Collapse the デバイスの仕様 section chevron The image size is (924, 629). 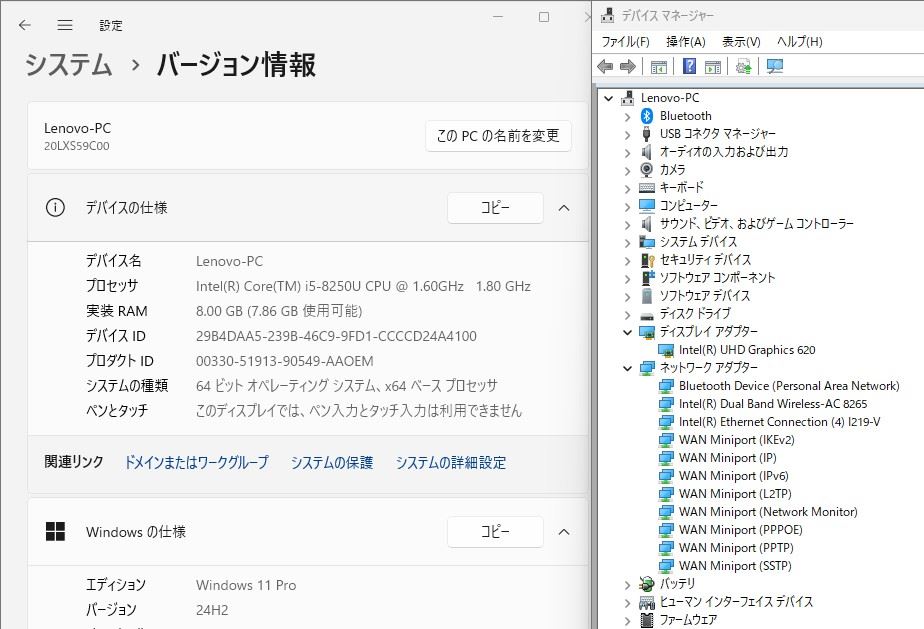[x=564, y=208]
